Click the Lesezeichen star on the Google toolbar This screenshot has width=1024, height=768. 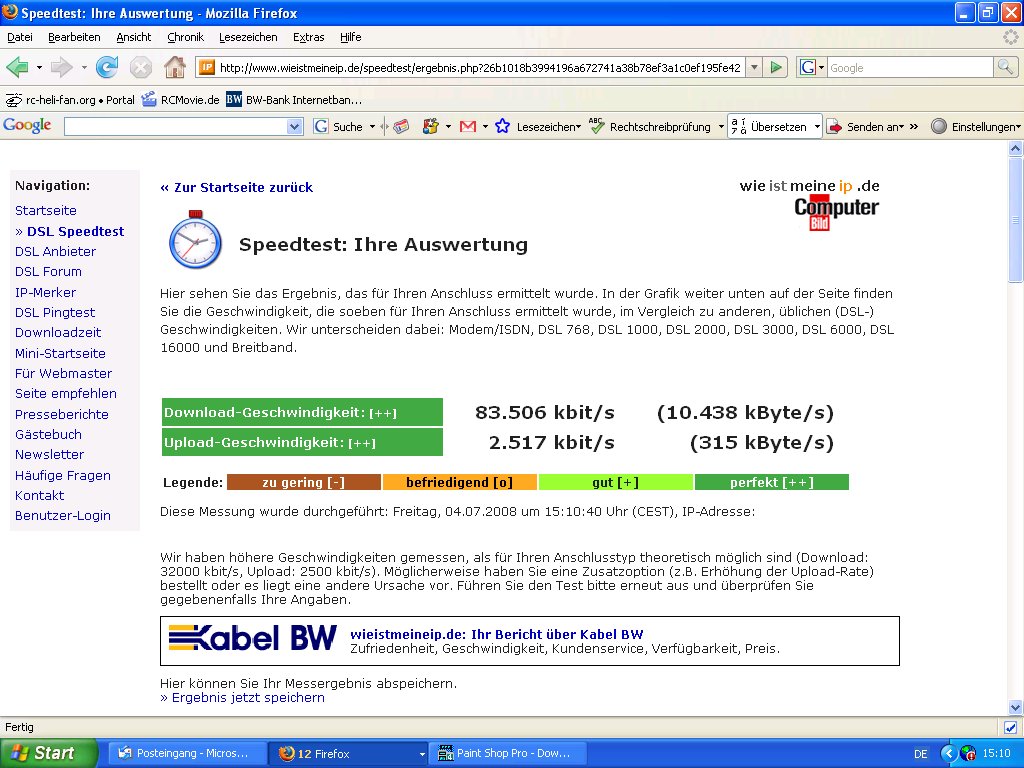point(502,126)
